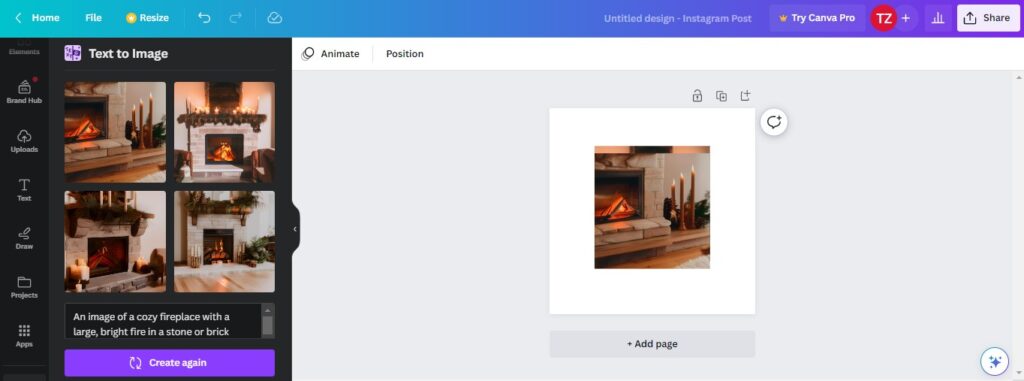1024x381 pixels.
Task: Open the Apps sidebar tab
Action: (24, 335)
